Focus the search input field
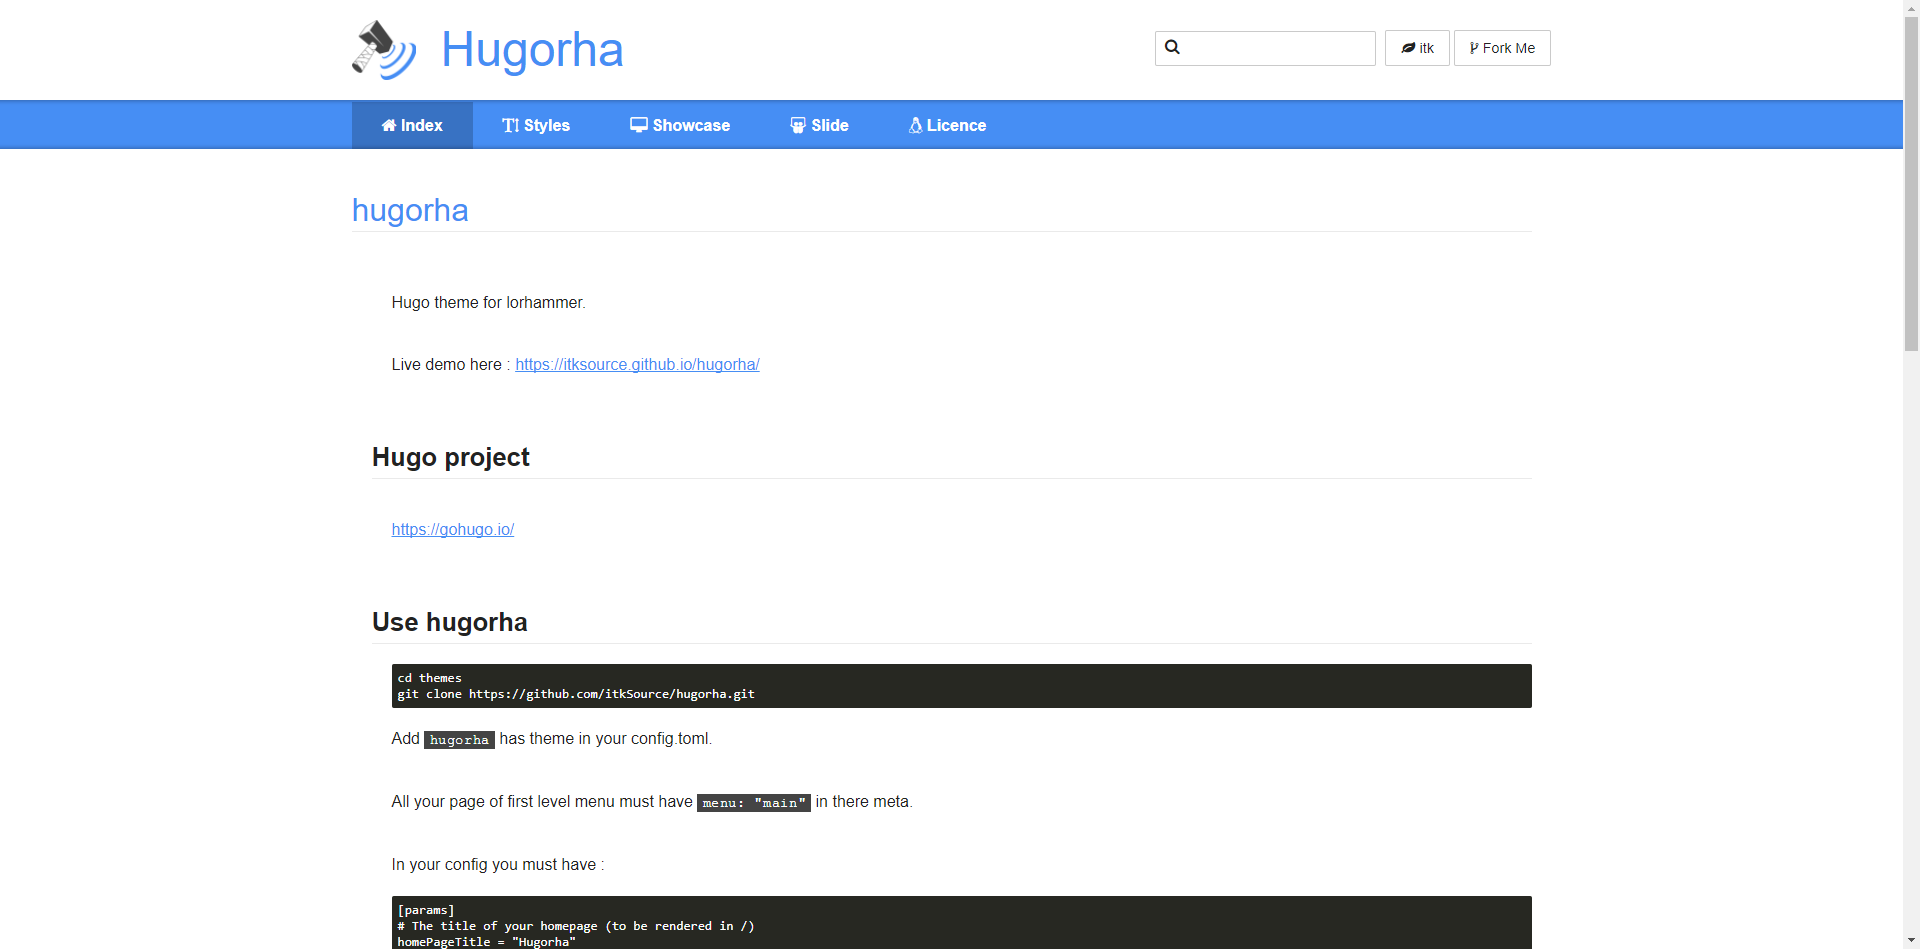The height and width of the screenshot is (949, 1920). 1265,48
